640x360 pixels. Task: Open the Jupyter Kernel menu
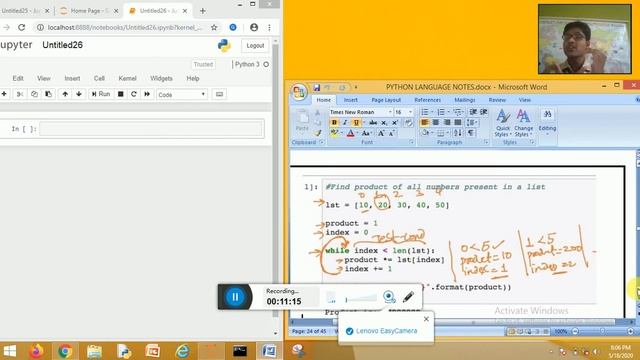point(127,78)
